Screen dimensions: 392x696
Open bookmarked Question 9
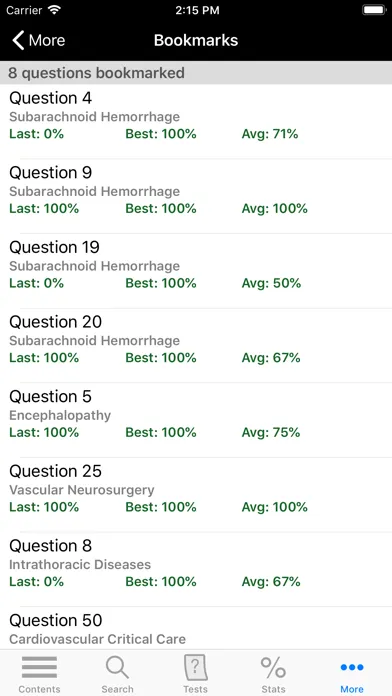click(x=196, y=196)
